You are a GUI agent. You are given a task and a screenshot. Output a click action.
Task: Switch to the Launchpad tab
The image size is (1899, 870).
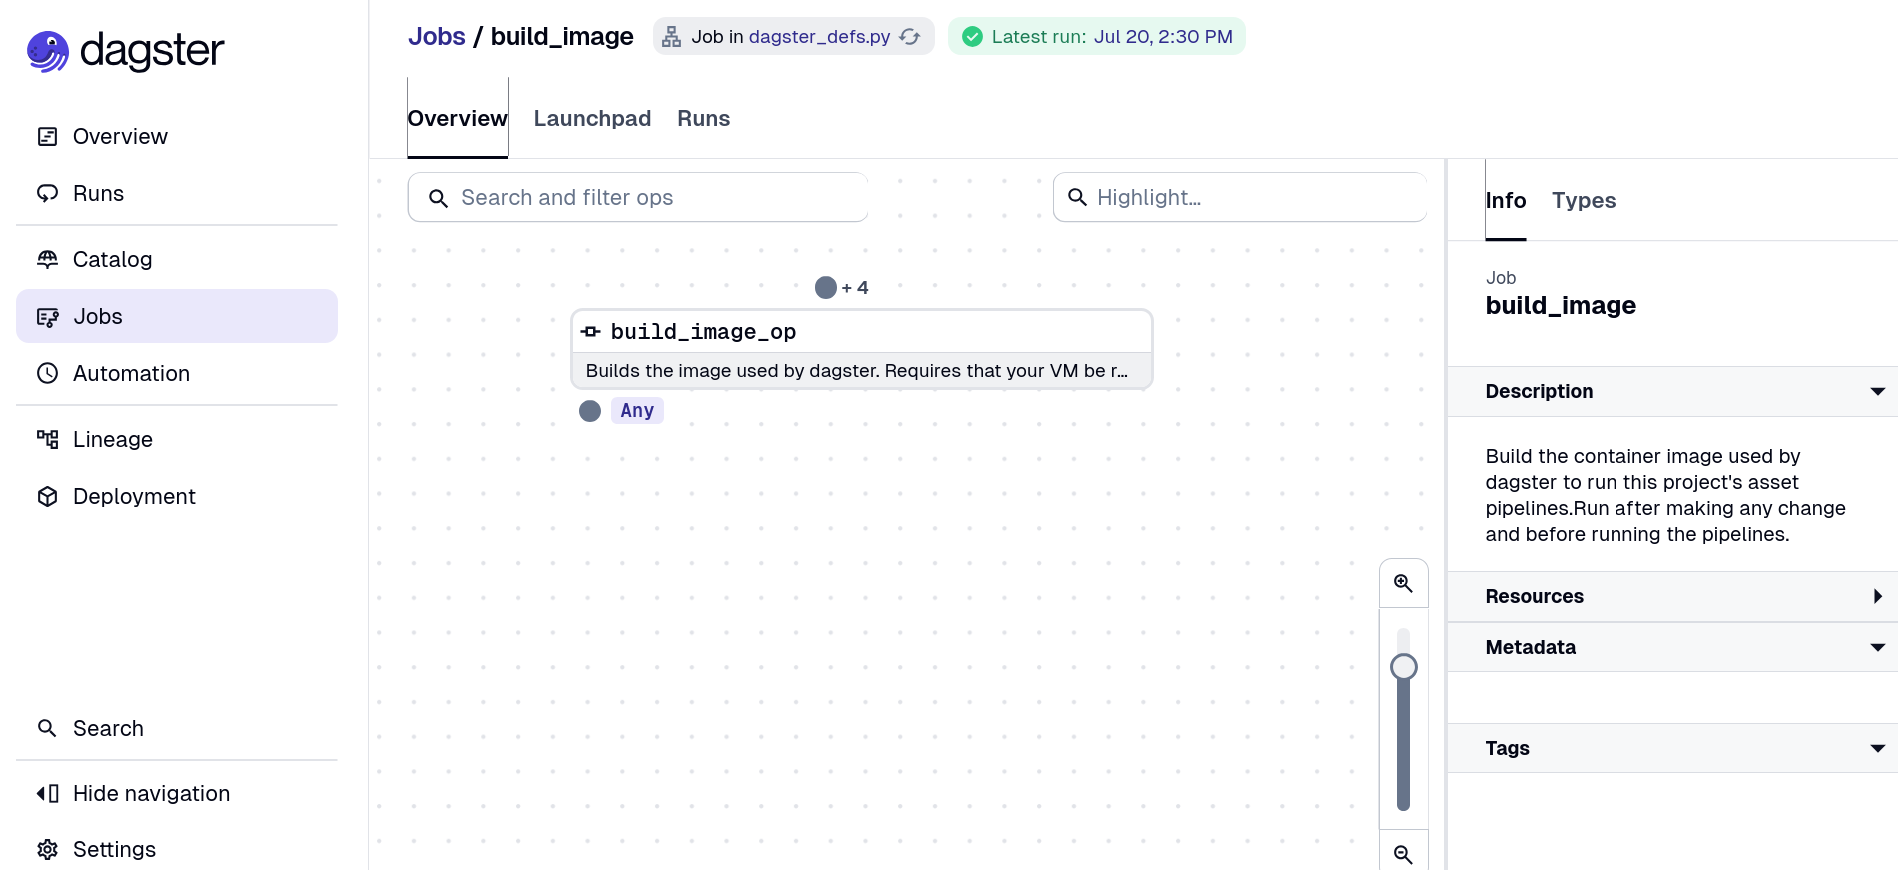coord(592,118)
